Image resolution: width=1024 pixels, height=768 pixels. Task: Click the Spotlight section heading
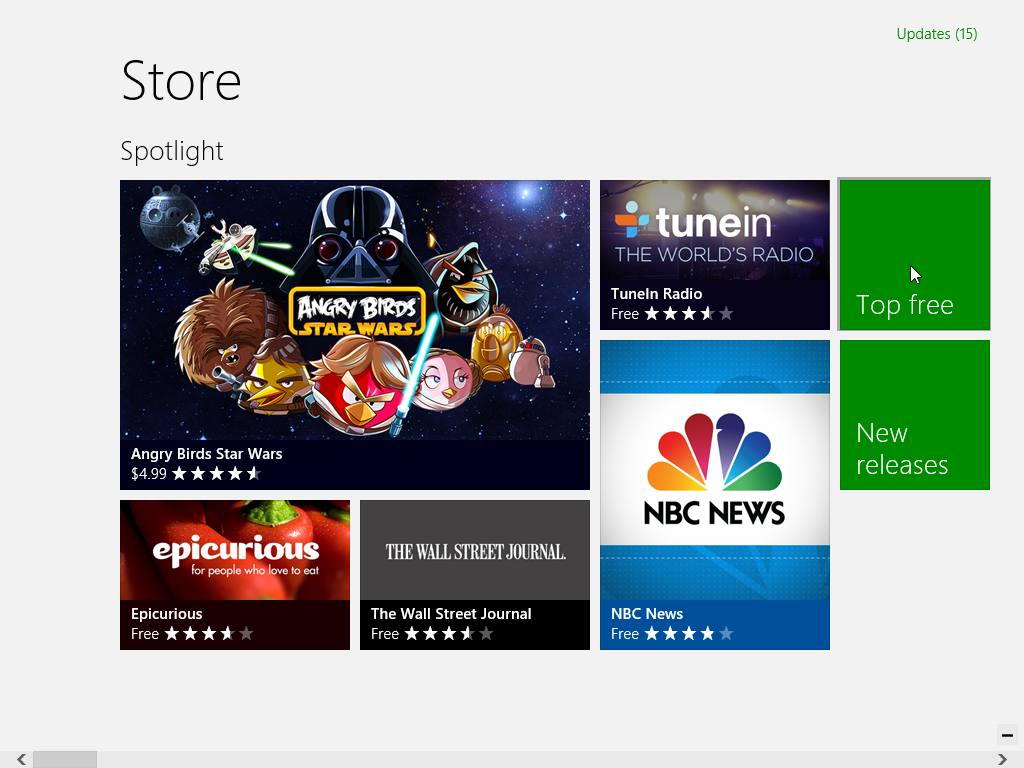click(172, 151)
